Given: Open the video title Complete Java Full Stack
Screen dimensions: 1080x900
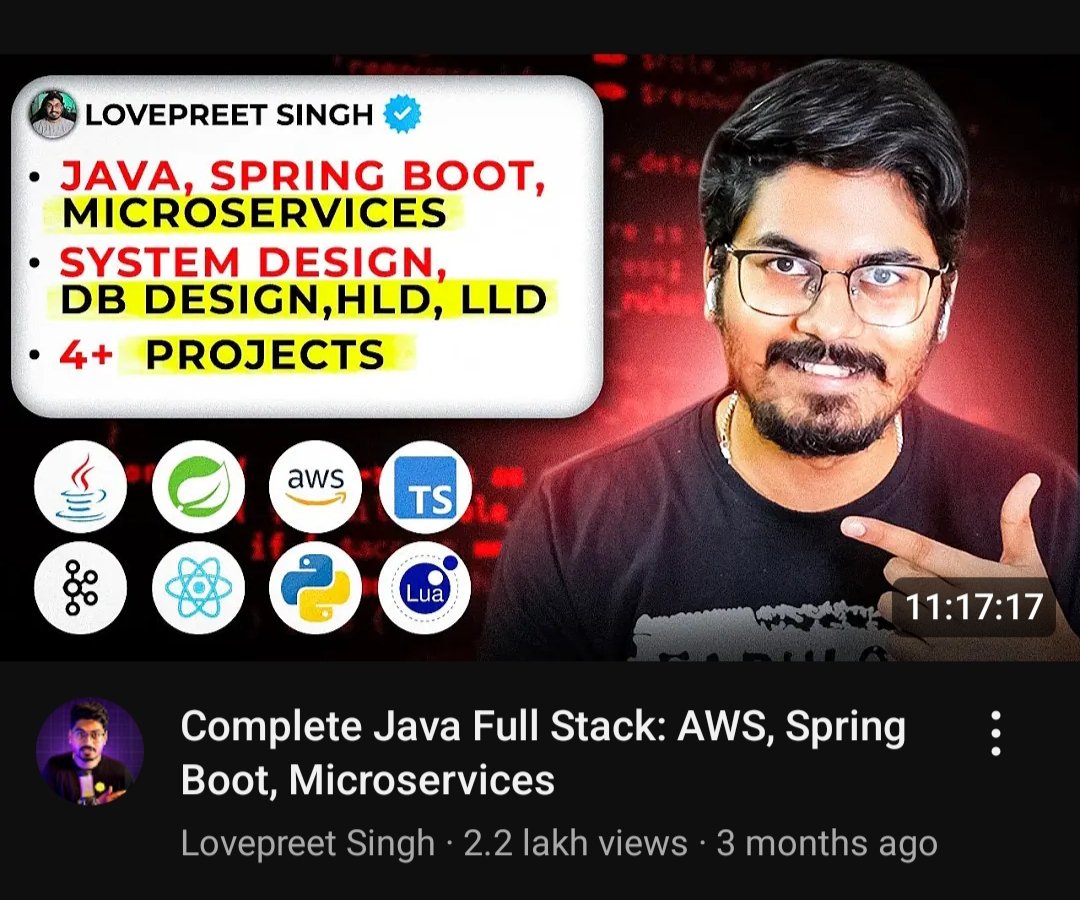Looking at the screenshot, I should point(543,753).
